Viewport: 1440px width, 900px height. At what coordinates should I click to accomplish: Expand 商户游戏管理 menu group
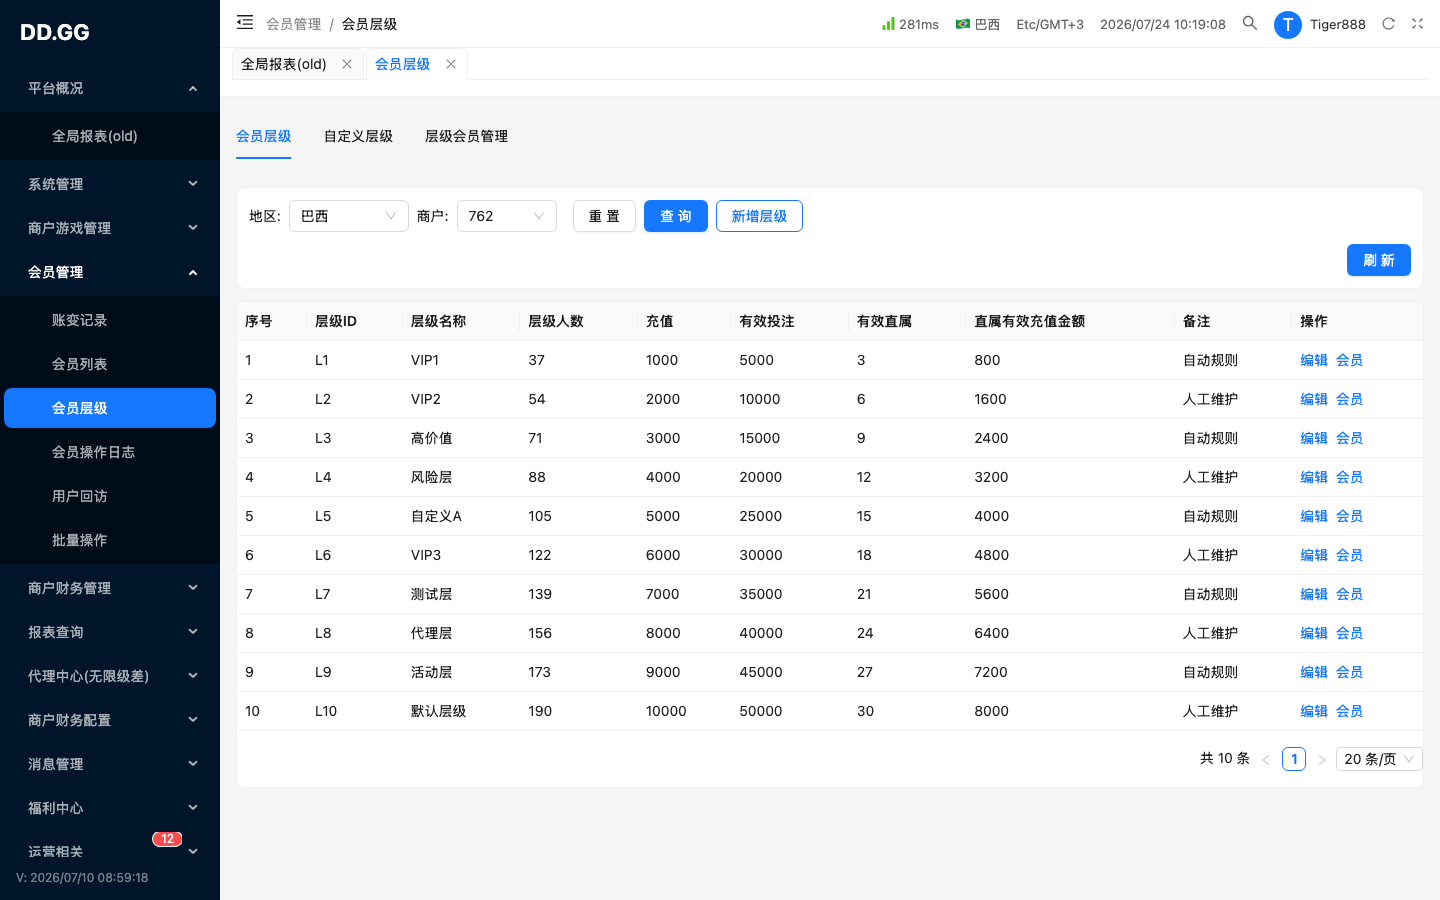[x=110, y=228]
